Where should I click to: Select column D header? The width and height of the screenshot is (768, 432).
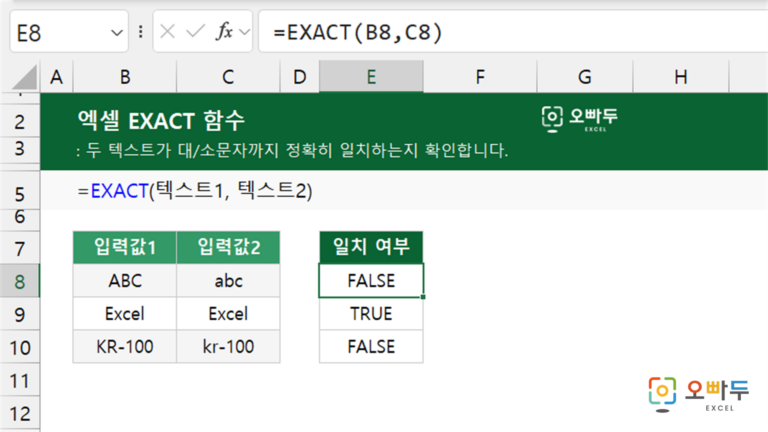(x=300, y=77)
